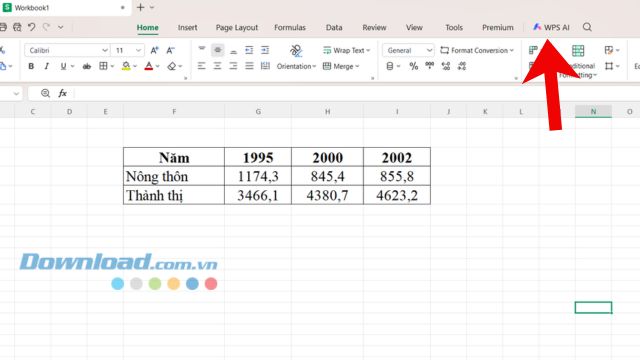Open the Font size 11 dropdown
Image resolution: width=640 pixels, height=360 pixels.
point(128,50)
